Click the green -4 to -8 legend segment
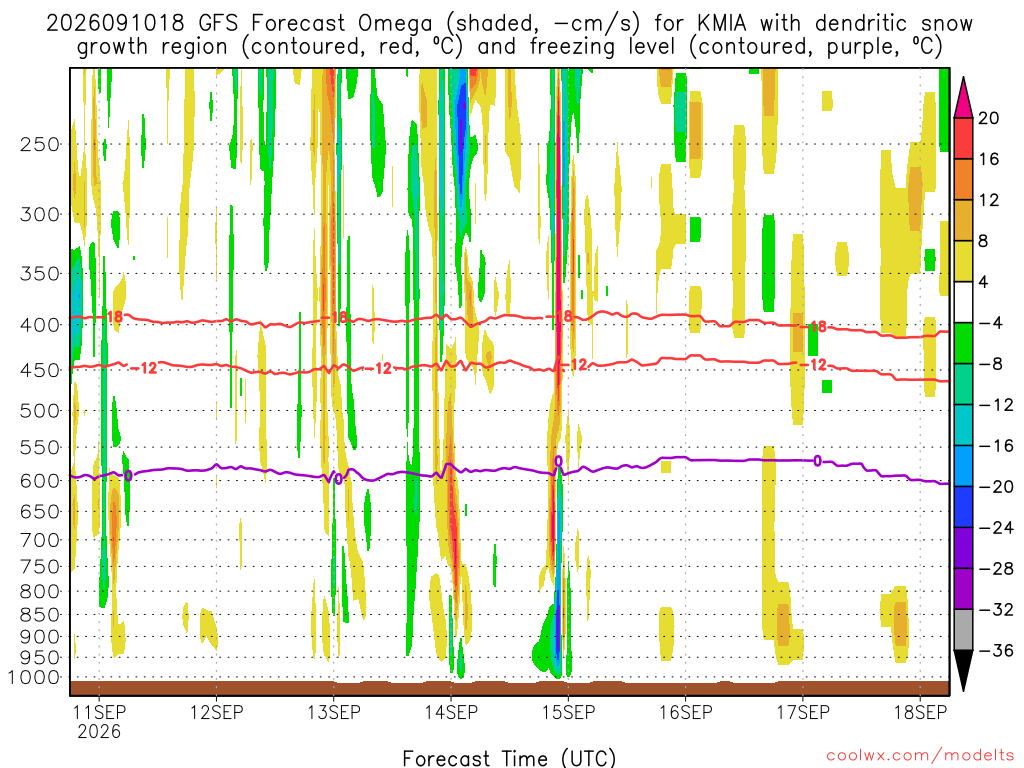The height and width of the screenshot is (768, 1024). [x=963, y=343]
